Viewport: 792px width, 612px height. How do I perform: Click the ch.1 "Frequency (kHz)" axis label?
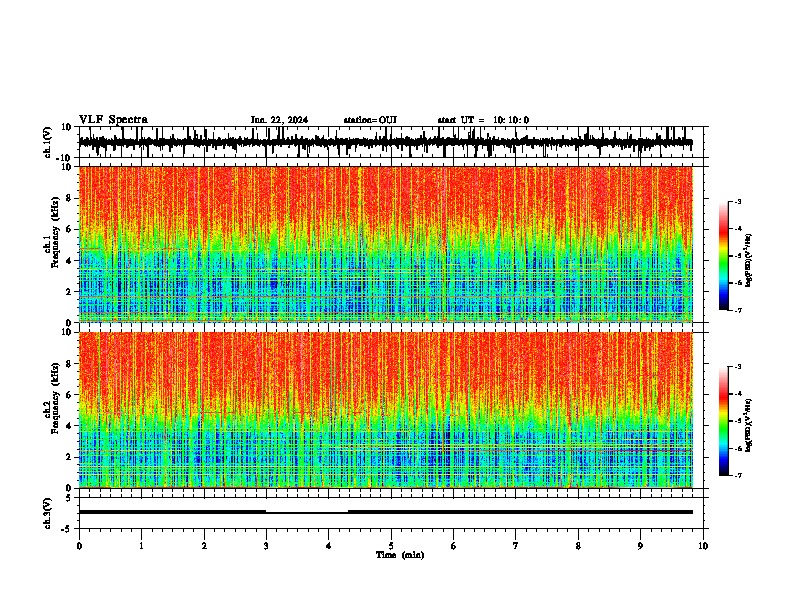(x=56, y=233)
